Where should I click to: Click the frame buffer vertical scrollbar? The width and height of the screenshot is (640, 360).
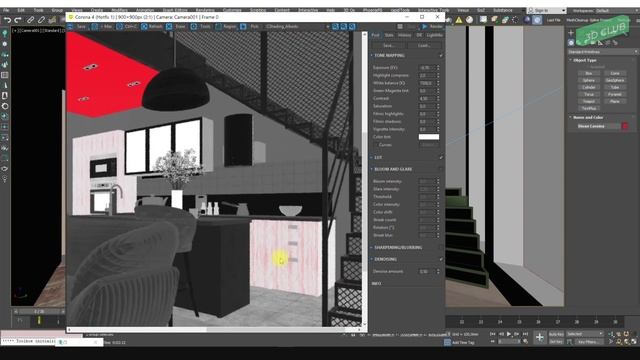coord(364,180)
